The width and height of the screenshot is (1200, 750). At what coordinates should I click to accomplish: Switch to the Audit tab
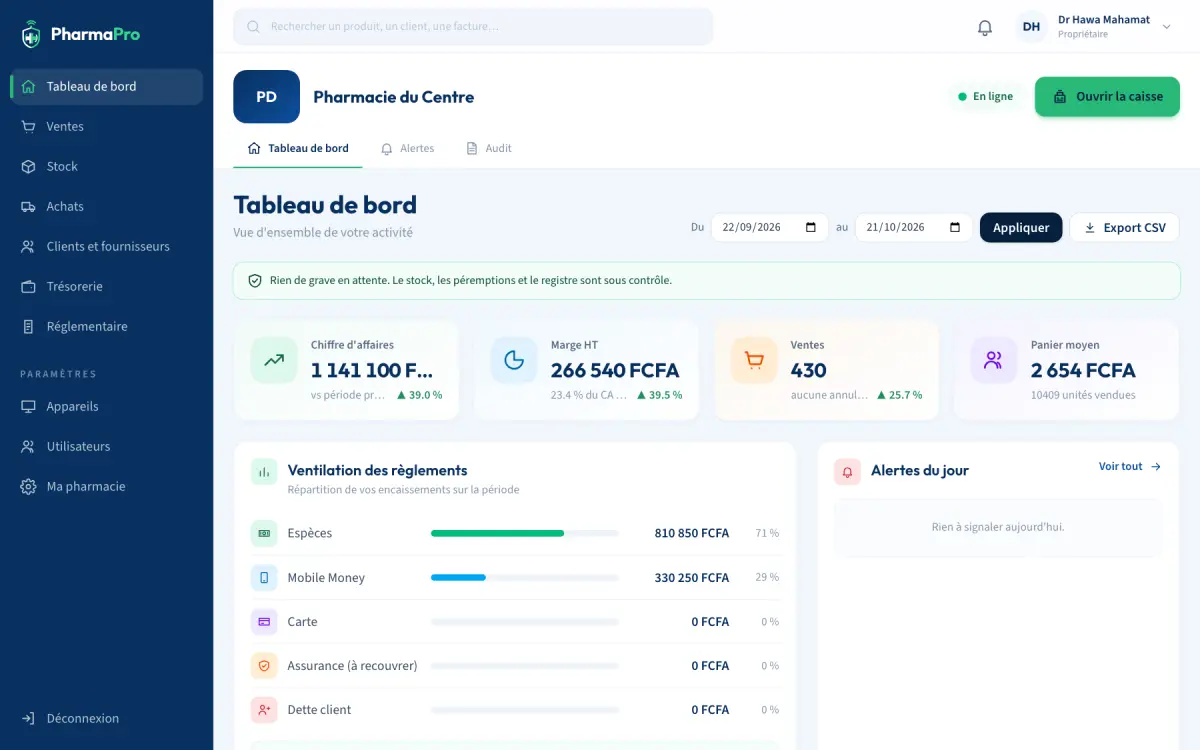pos(489,148)
